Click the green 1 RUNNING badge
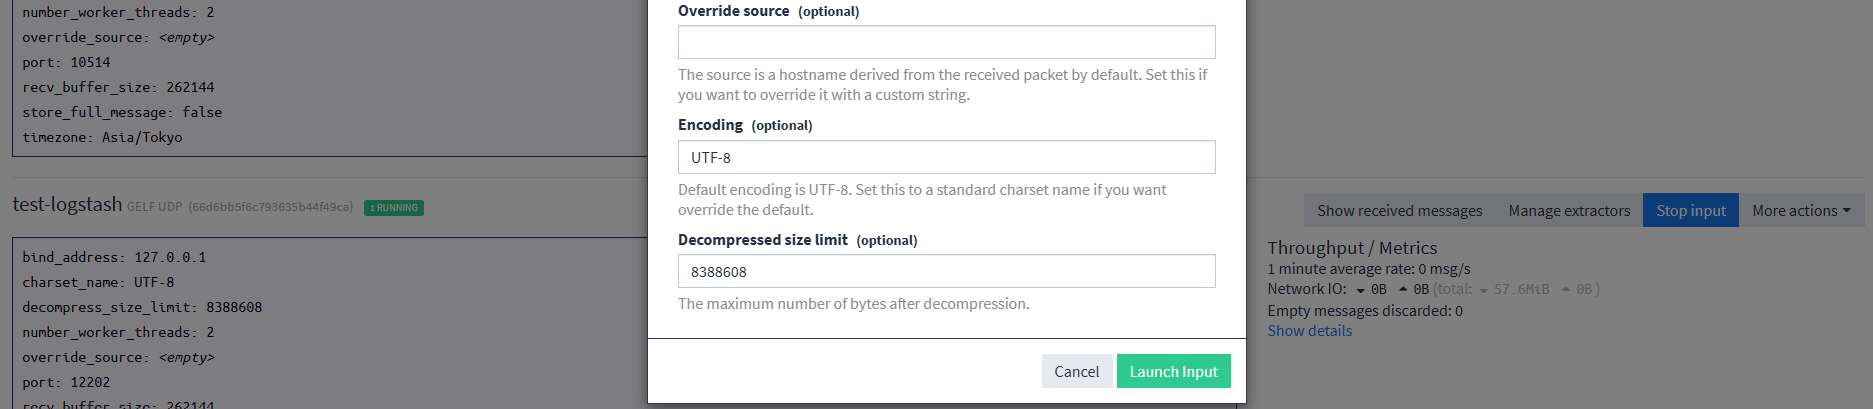 [x=394, y=208]
